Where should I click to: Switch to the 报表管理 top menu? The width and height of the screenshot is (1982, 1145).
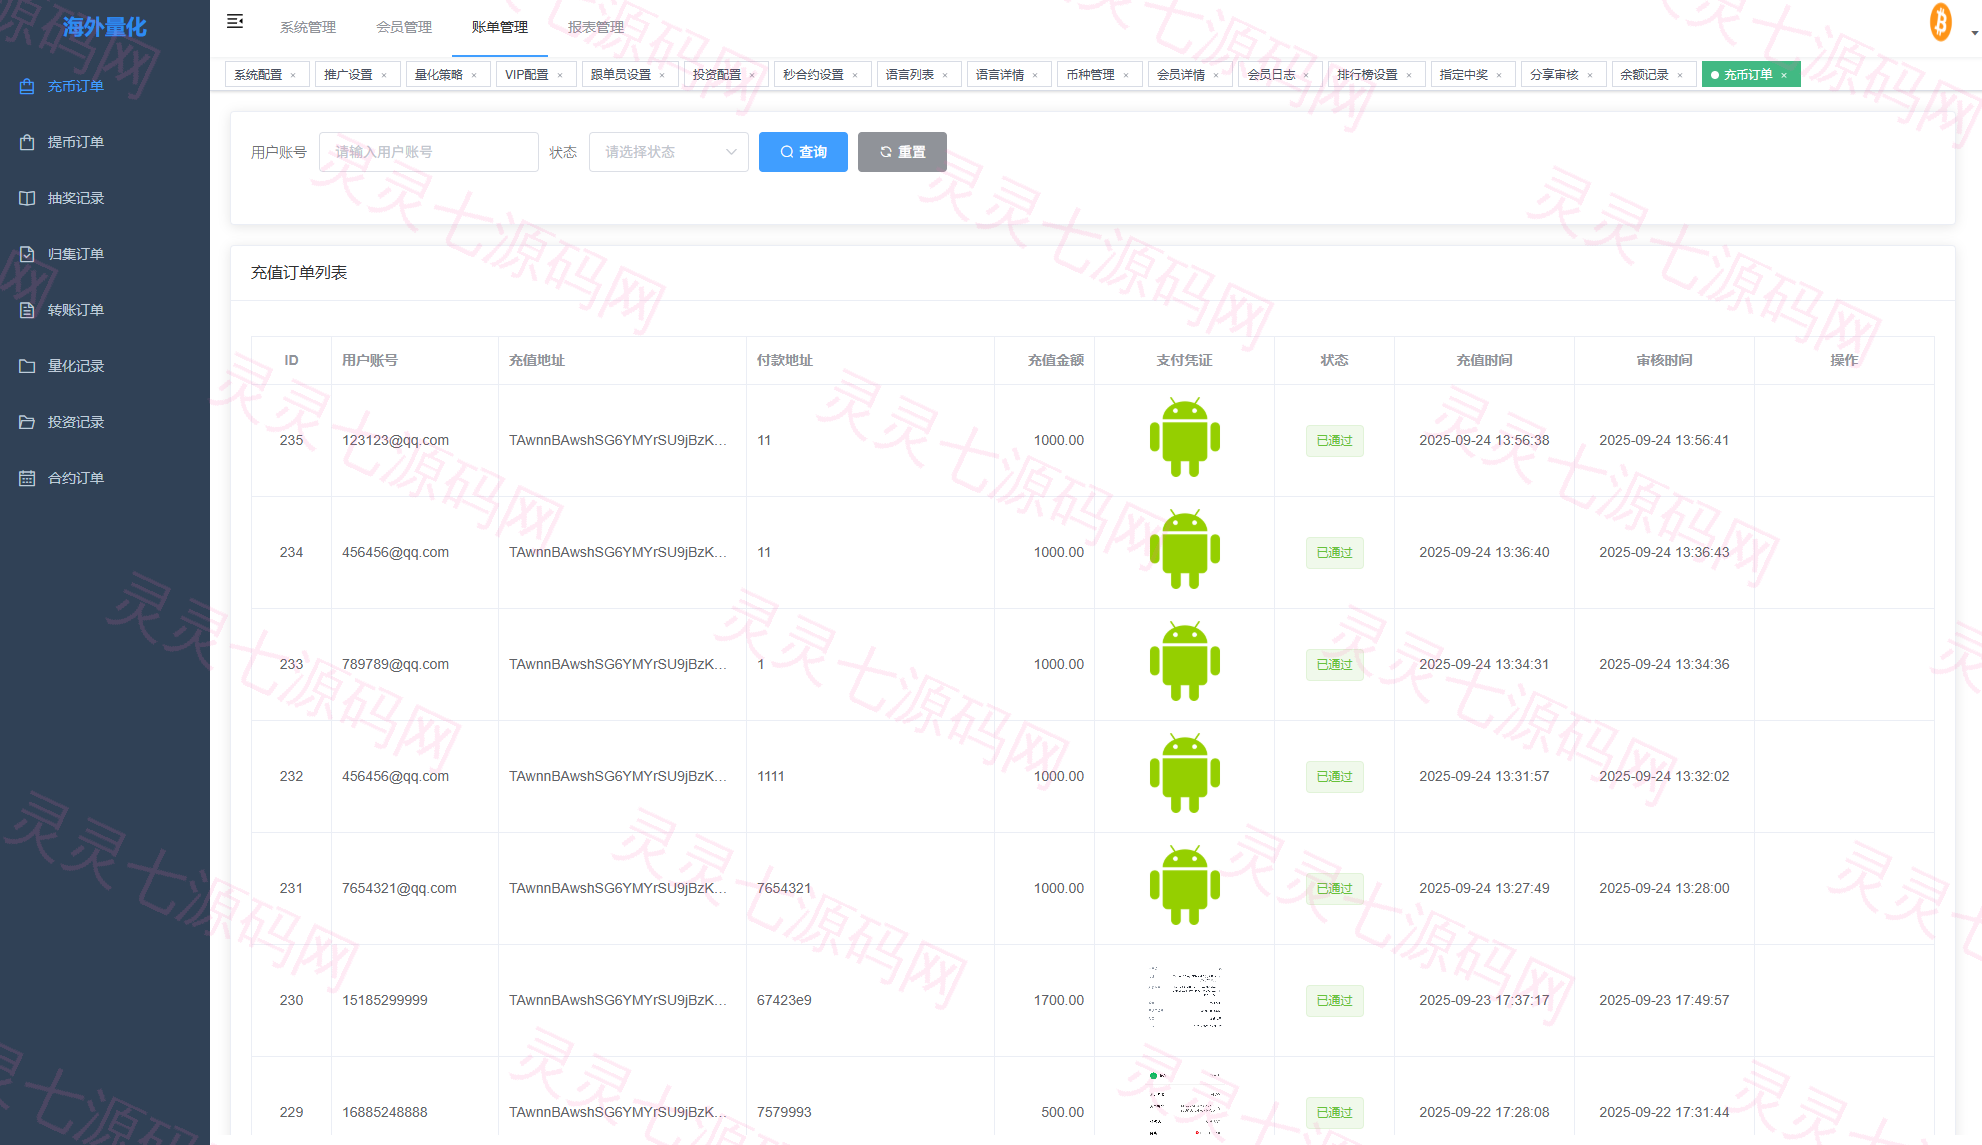(596, 27)
